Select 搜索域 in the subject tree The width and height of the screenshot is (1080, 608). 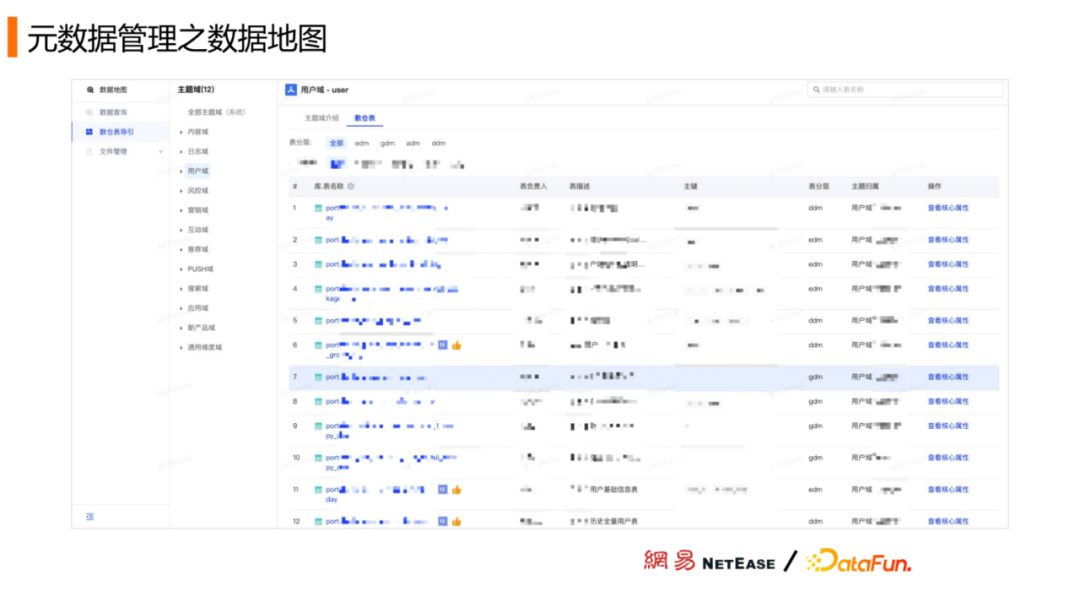(x=198, y=289)
